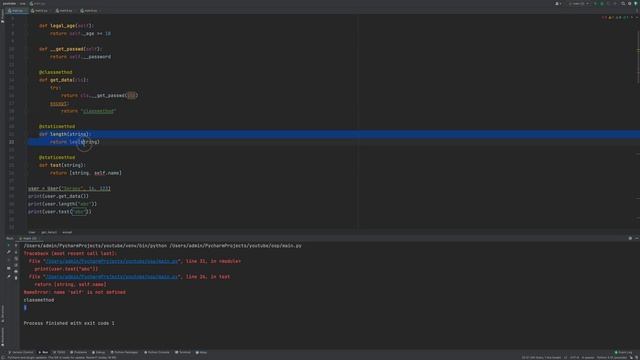
Task: Open the traceback file link for line 26
Action: tap(112, 277)
